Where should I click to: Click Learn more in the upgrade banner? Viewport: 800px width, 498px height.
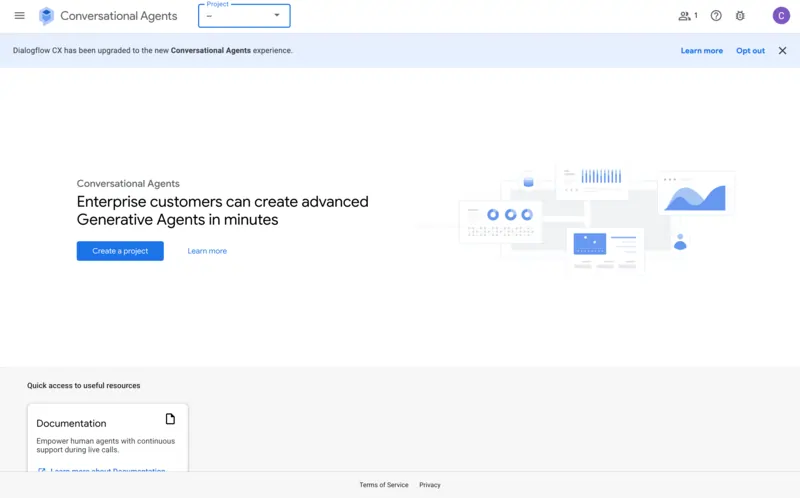pos(702,51)
